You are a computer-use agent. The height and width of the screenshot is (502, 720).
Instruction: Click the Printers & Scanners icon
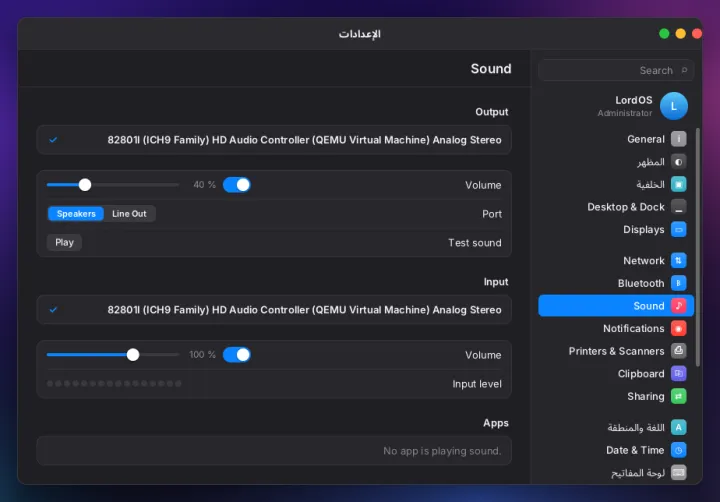point(678,351)
